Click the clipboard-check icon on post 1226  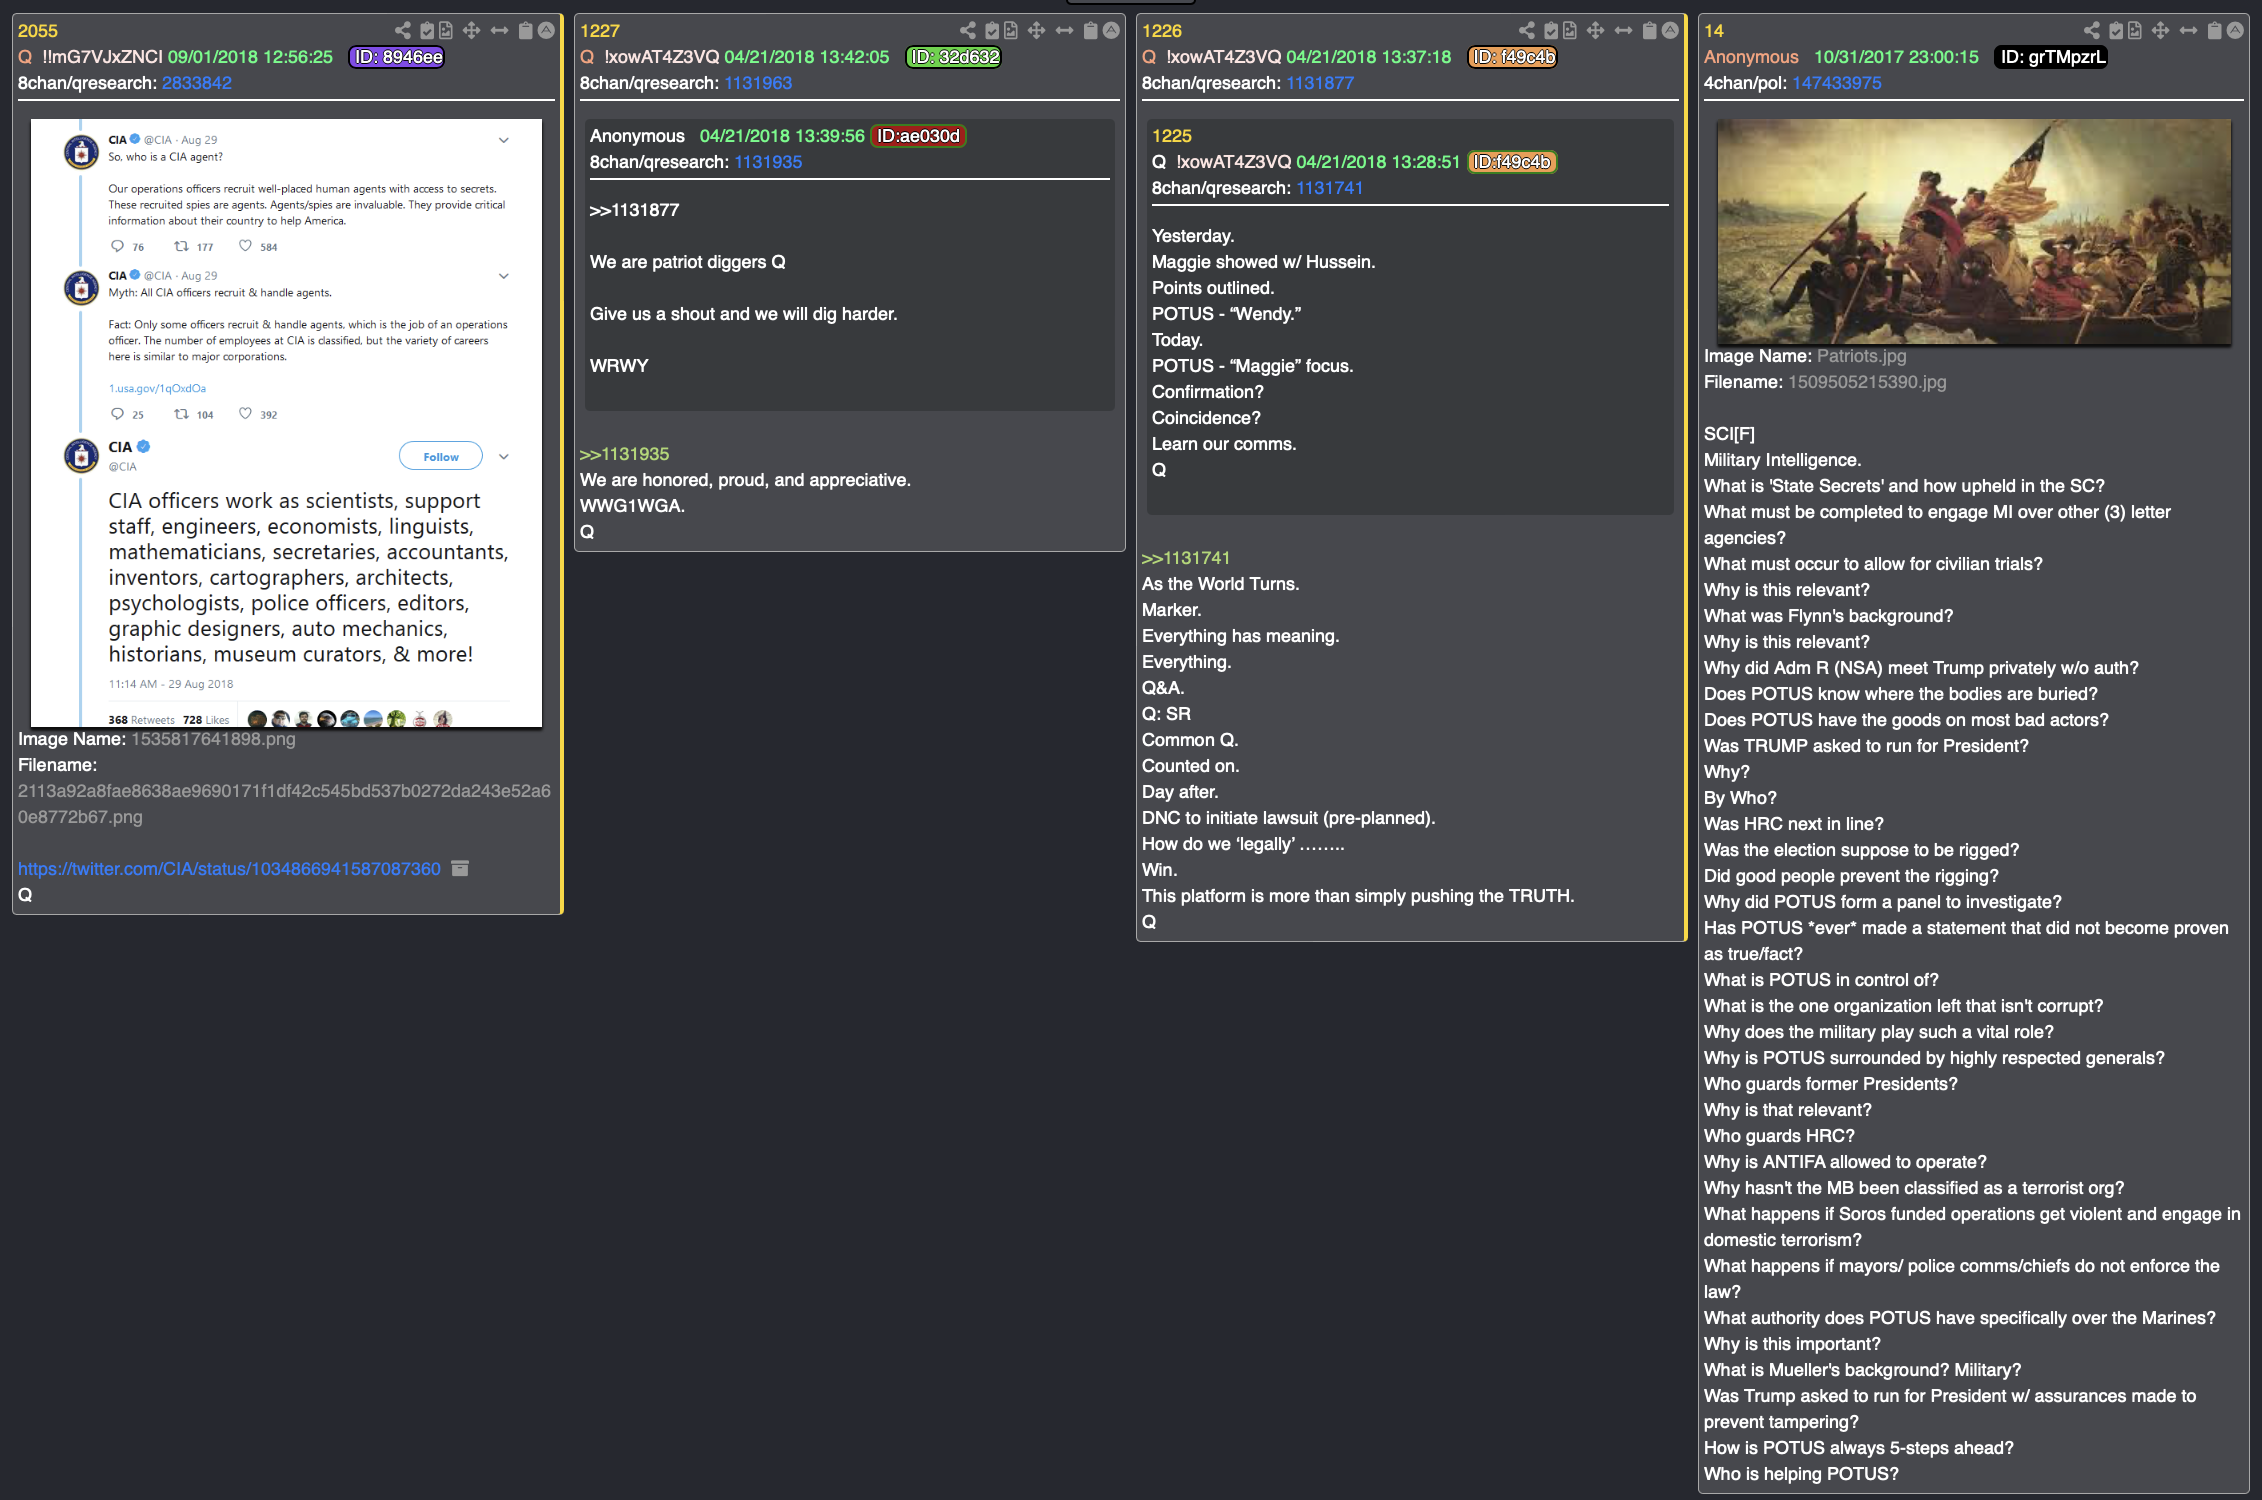[x=1551, y=31]
